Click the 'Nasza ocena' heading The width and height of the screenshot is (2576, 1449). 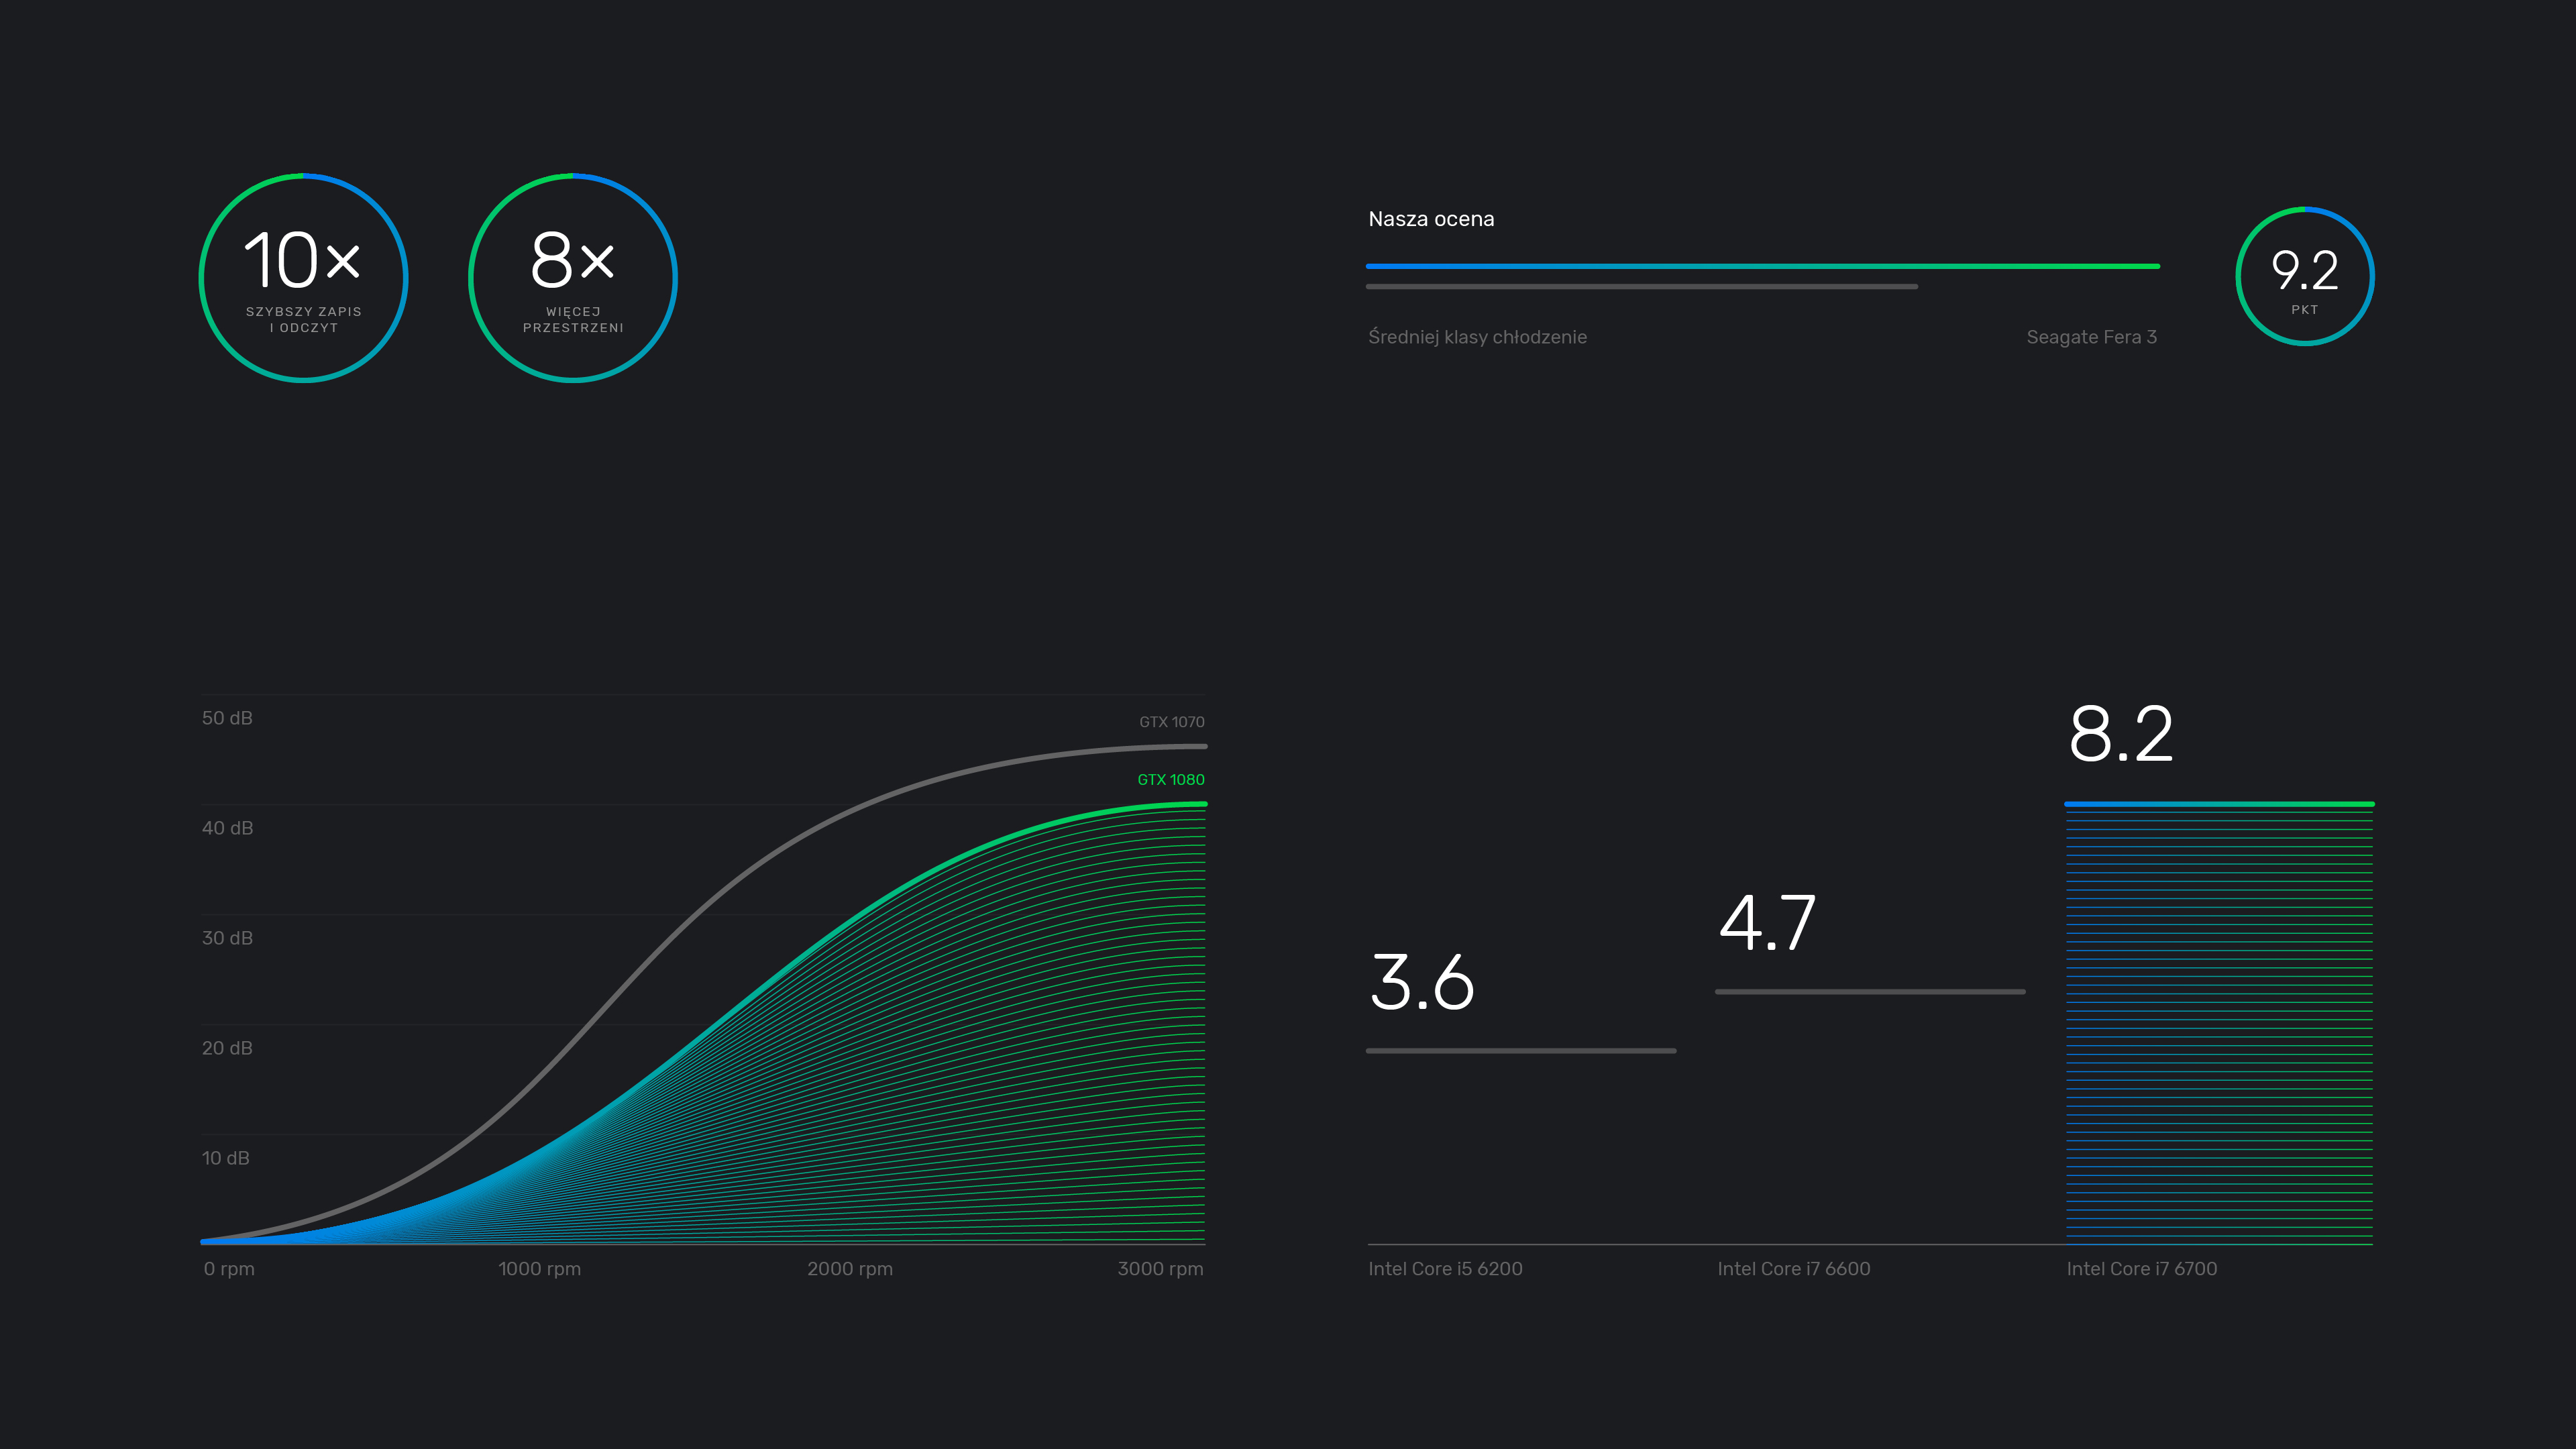click(x=1431, y=219)
